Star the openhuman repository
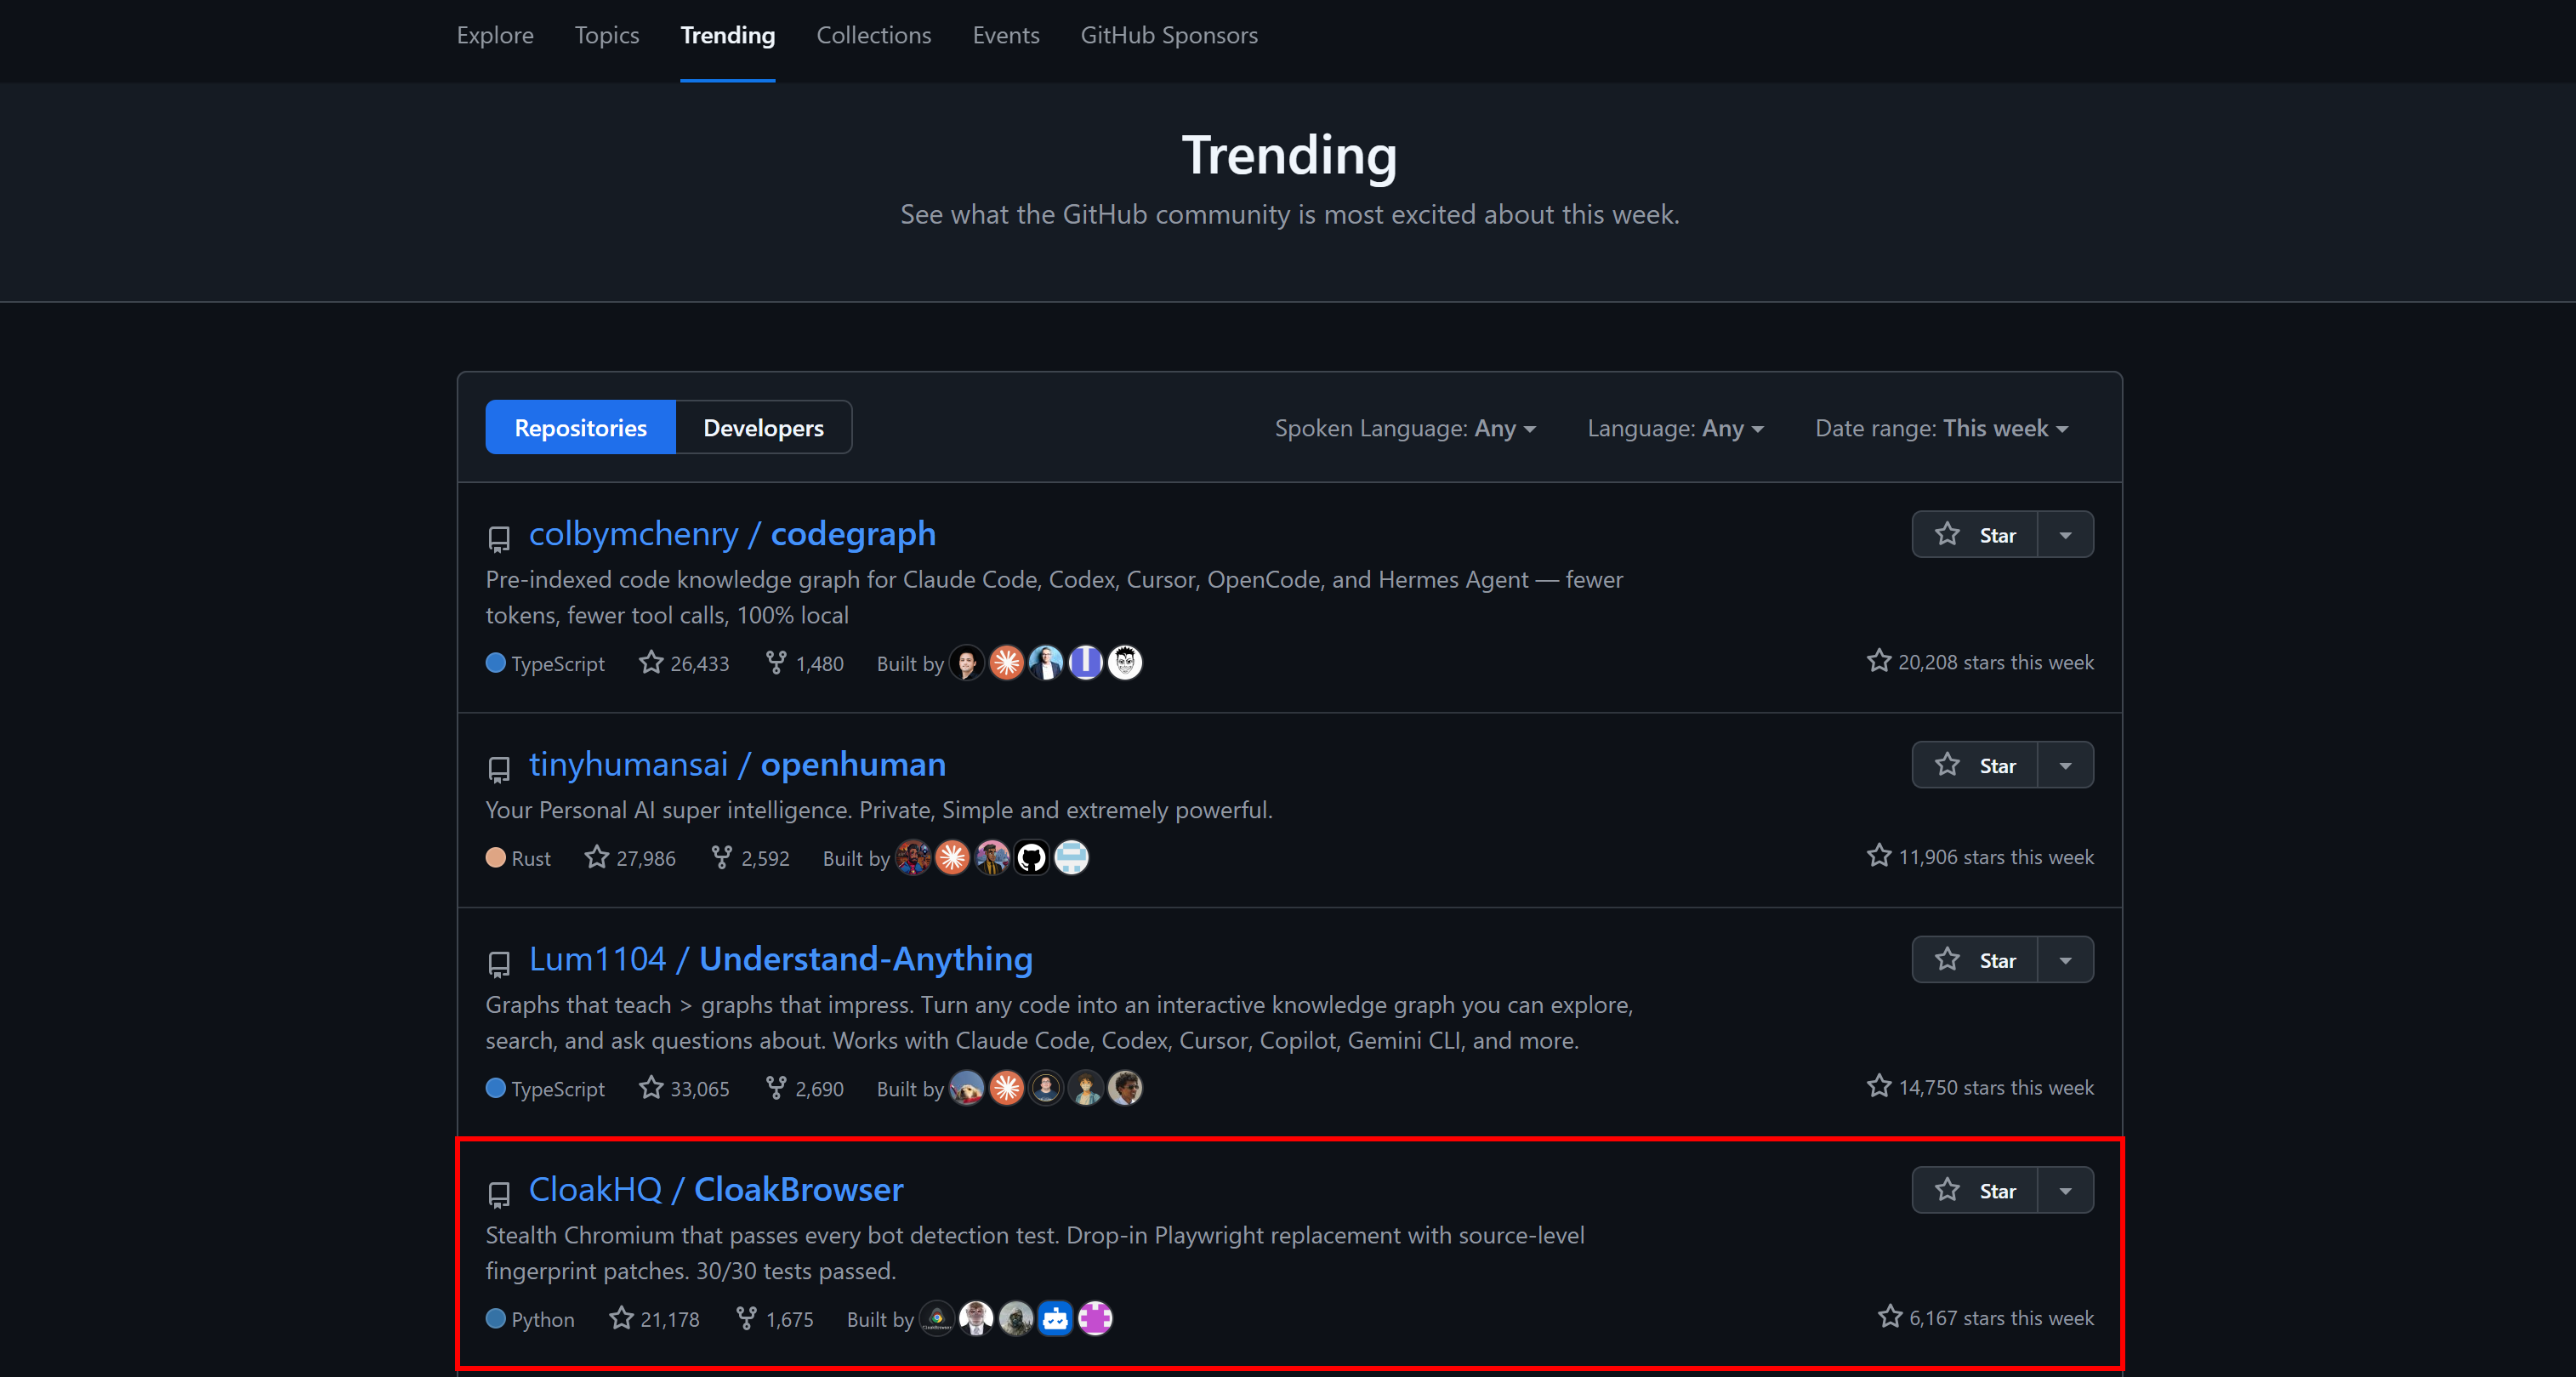 click(1975, 765)
